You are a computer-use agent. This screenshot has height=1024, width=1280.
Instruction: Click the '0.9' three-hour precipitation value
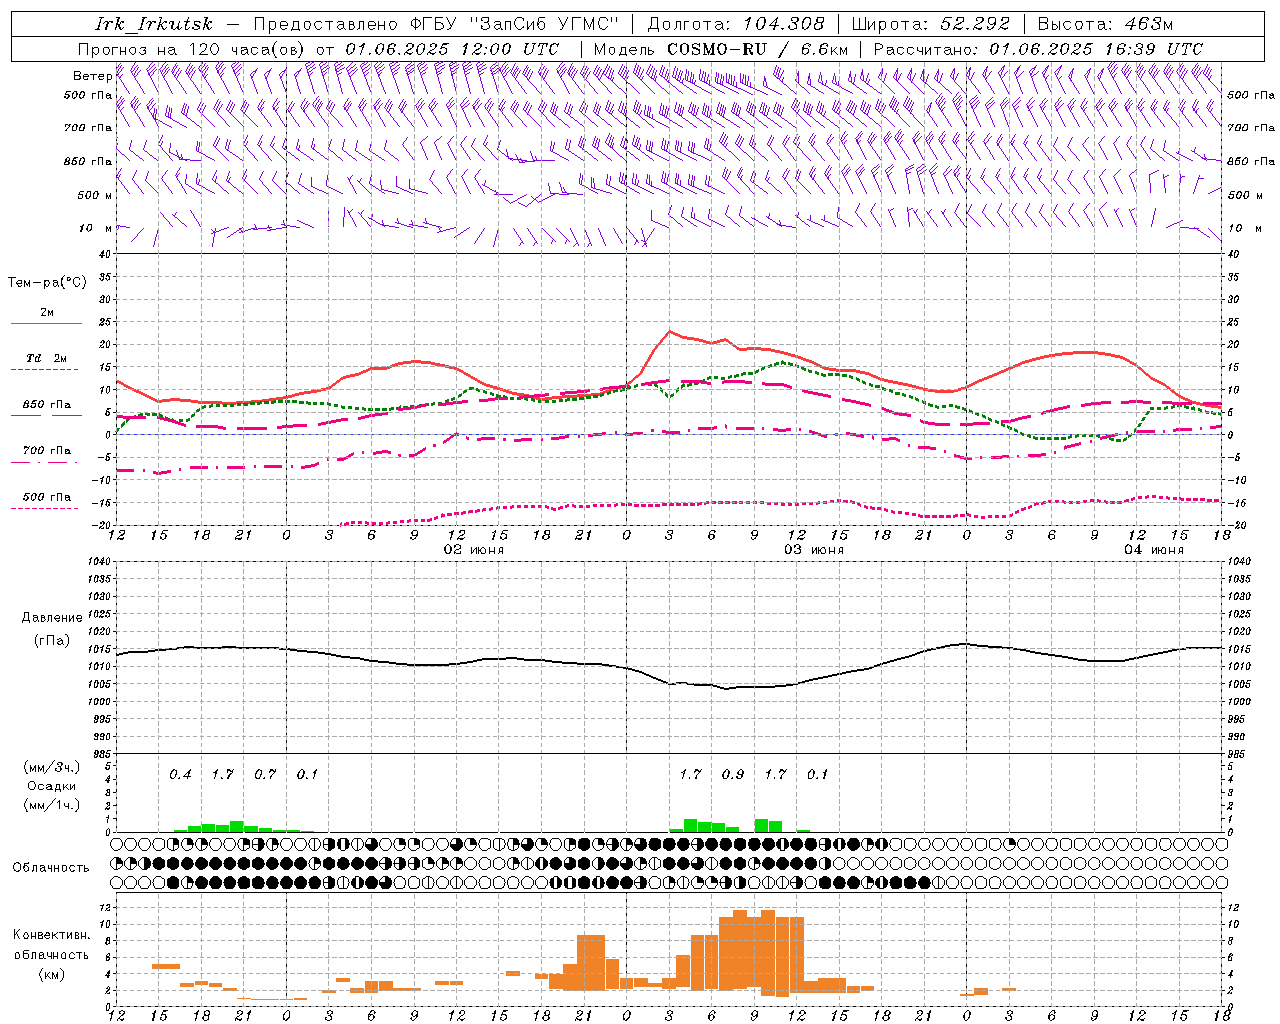point(733,774)
